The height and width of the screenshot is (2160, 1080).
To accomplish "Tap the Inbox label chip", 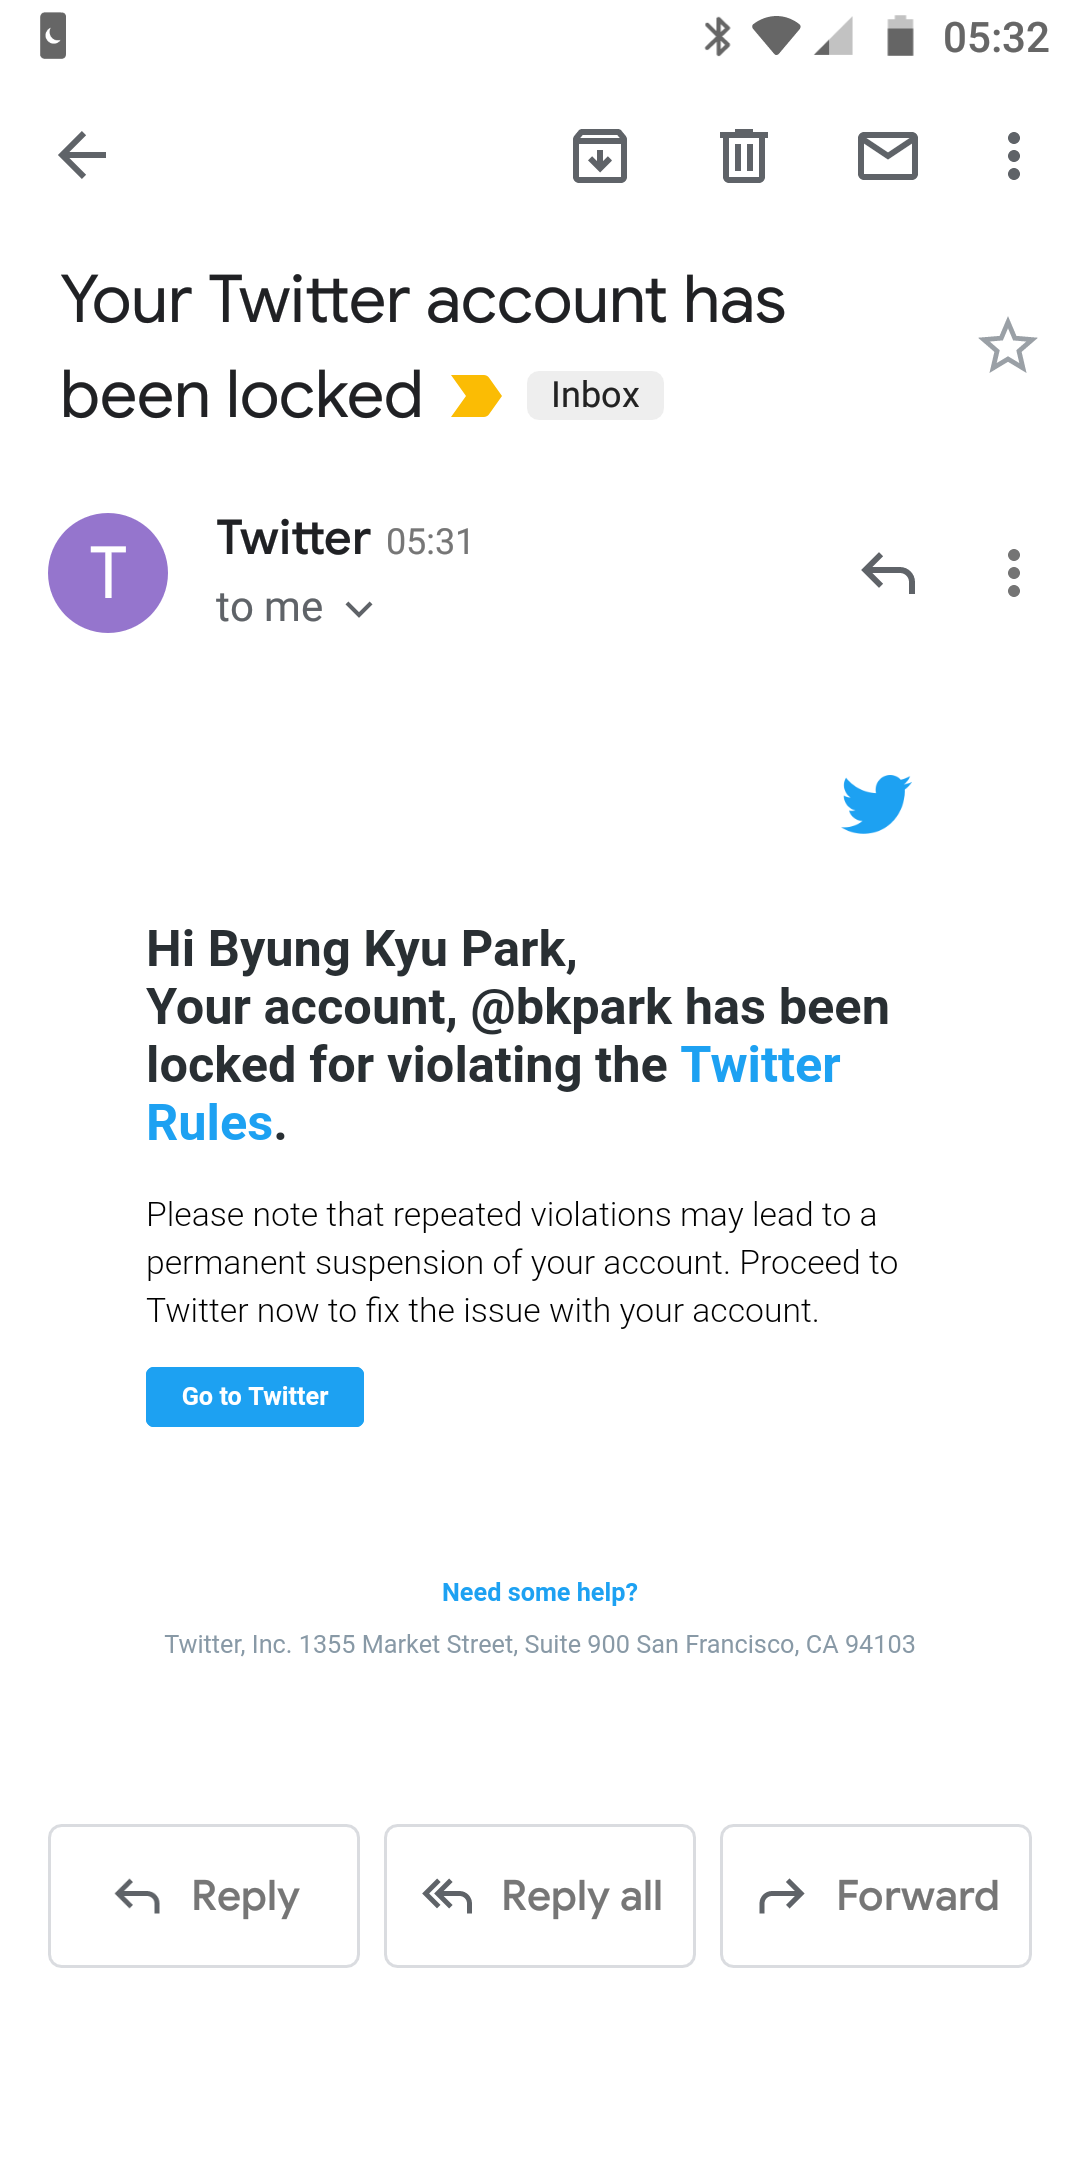I will coord(595,395).
